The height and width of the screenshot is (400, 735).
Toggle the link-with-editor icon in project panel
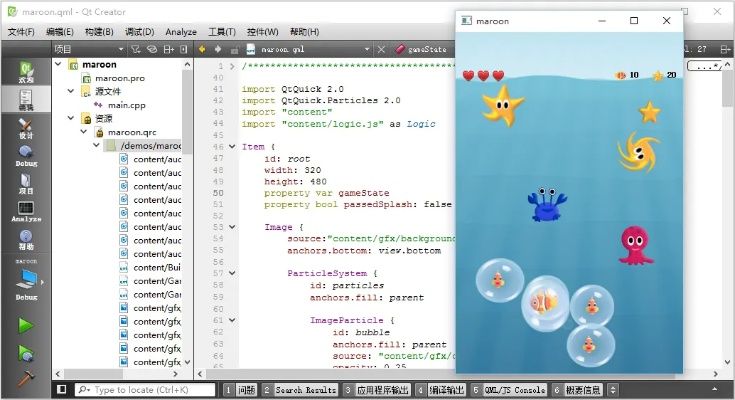[x=150, y=48]
